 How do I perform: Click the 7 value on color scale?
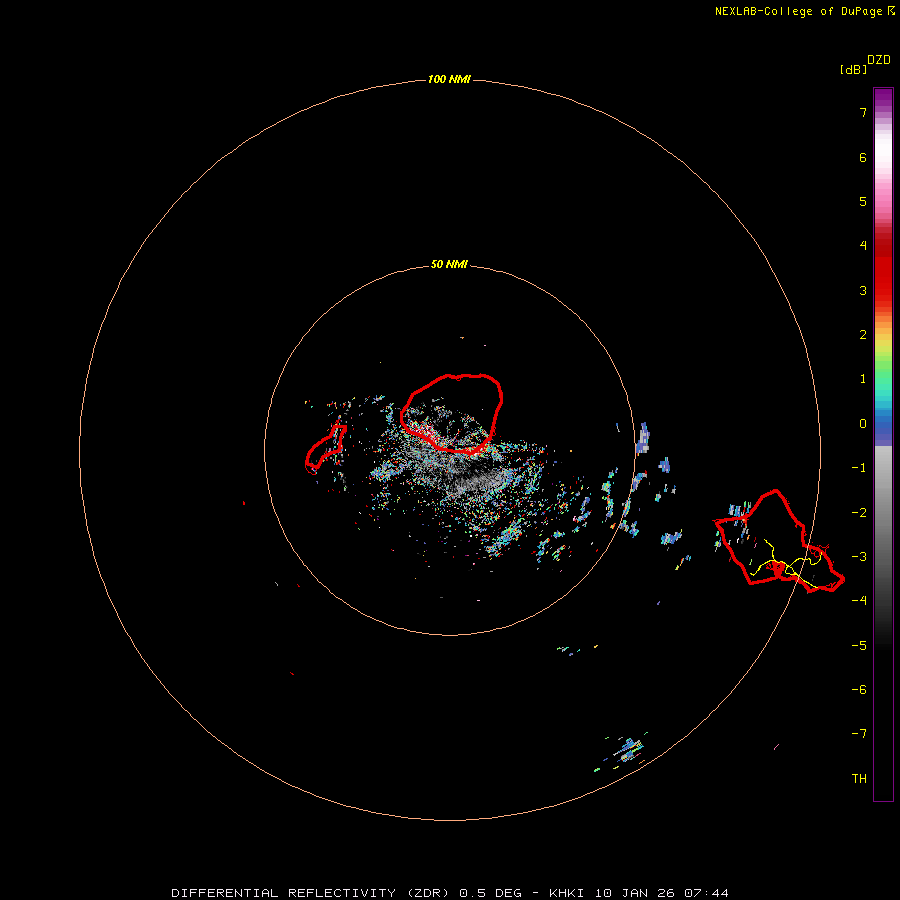pyautogui.click(x=863, y=112)
